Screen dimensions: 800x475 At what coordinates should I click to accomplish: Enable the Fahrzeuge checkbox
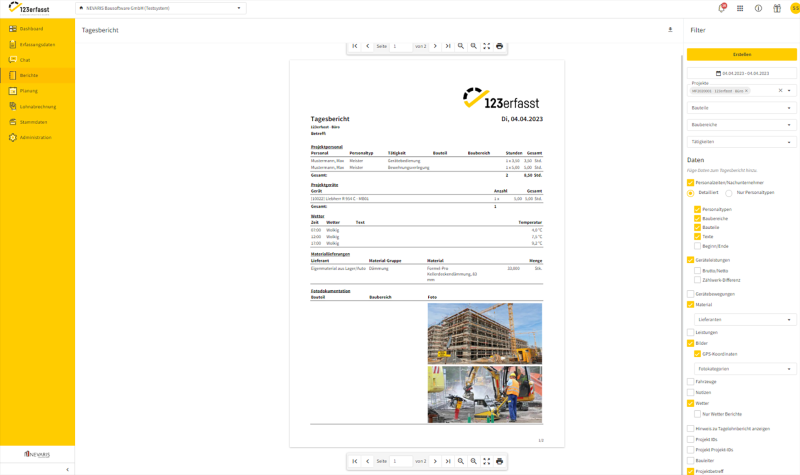click(691, 381)
